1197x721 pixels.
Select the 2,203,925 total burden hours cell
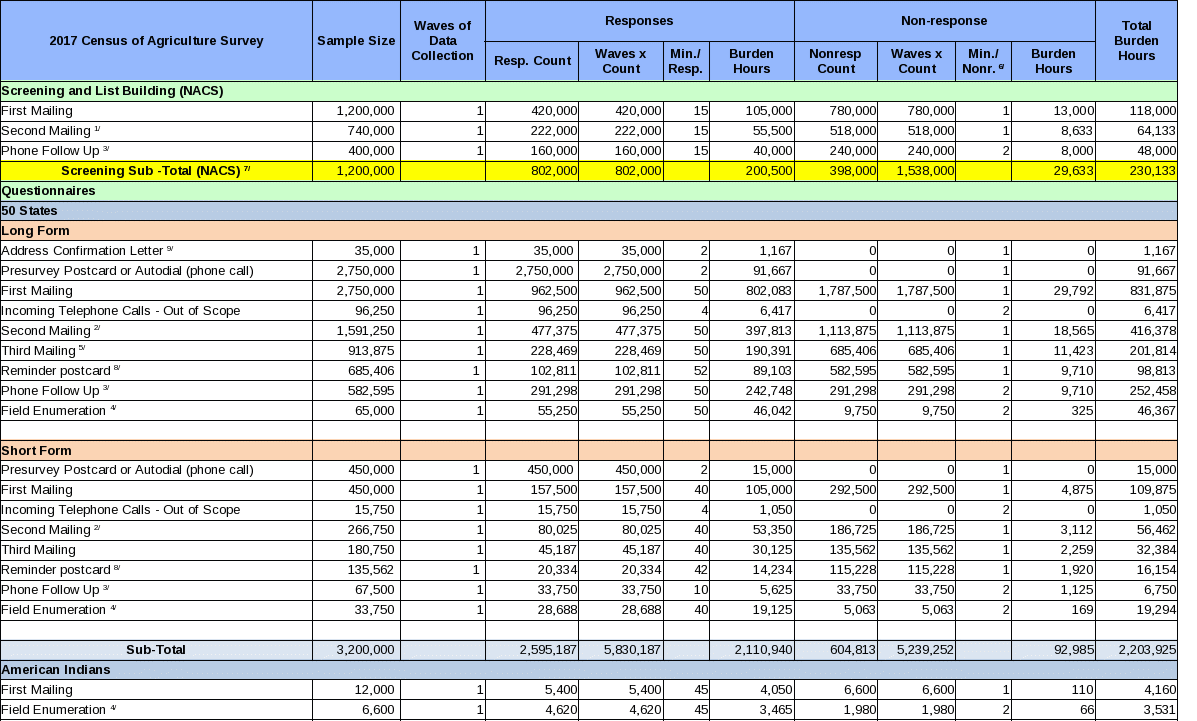point(1136,650)
